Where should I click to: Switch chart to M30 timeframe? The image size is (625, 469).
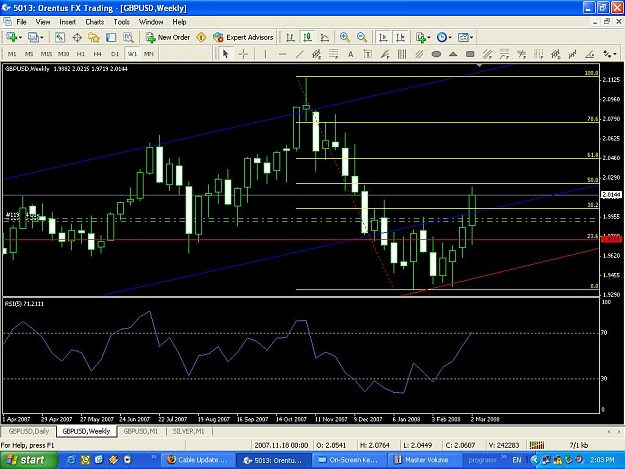[63, 54]
